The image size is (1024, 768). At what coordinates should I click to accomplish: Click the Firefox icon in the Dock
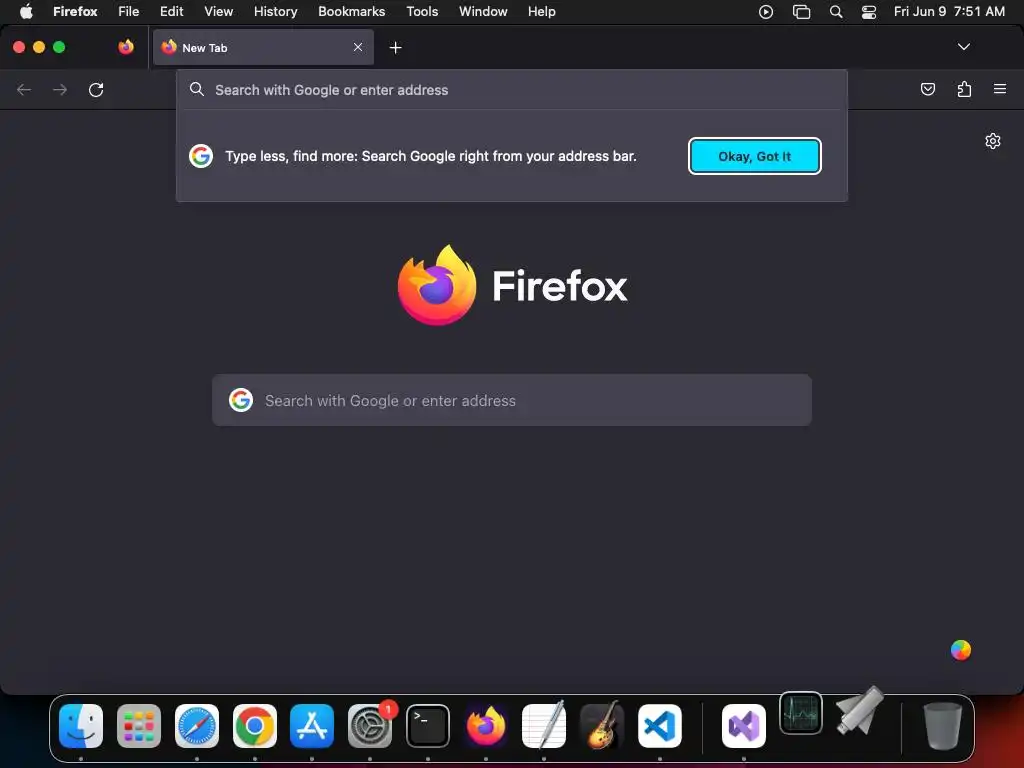(486, 726)
